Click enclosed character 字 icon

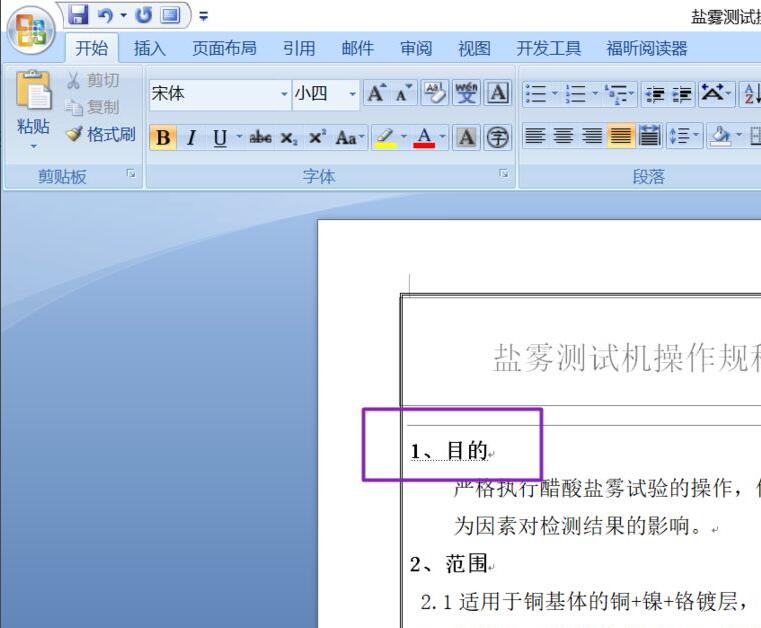tap(498, 137)
